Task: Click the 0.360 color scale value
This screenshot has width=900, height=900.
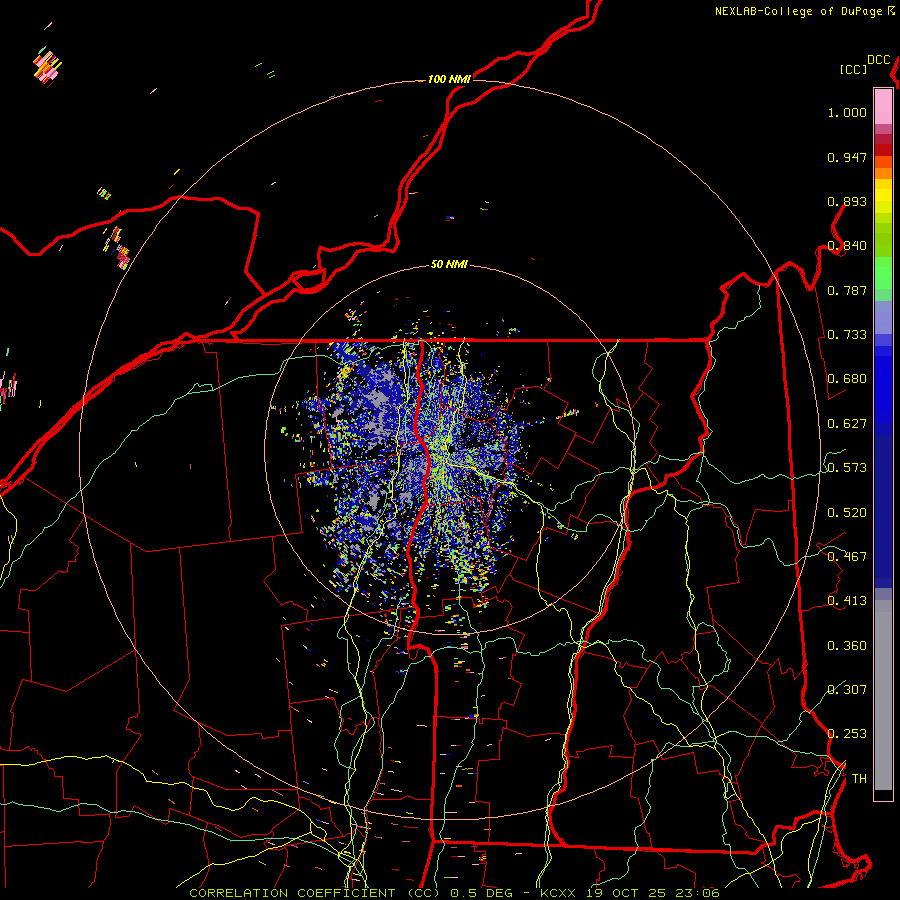Action: pyautogui.click(x=847, y=646)
